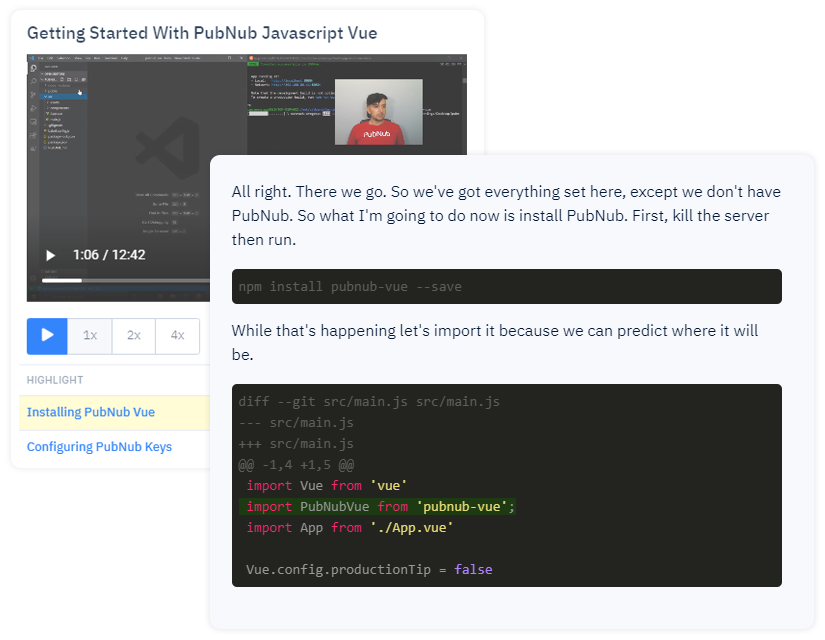
Task: Click the transcript paragraph starting All right
Action: [x=506, y=215]
